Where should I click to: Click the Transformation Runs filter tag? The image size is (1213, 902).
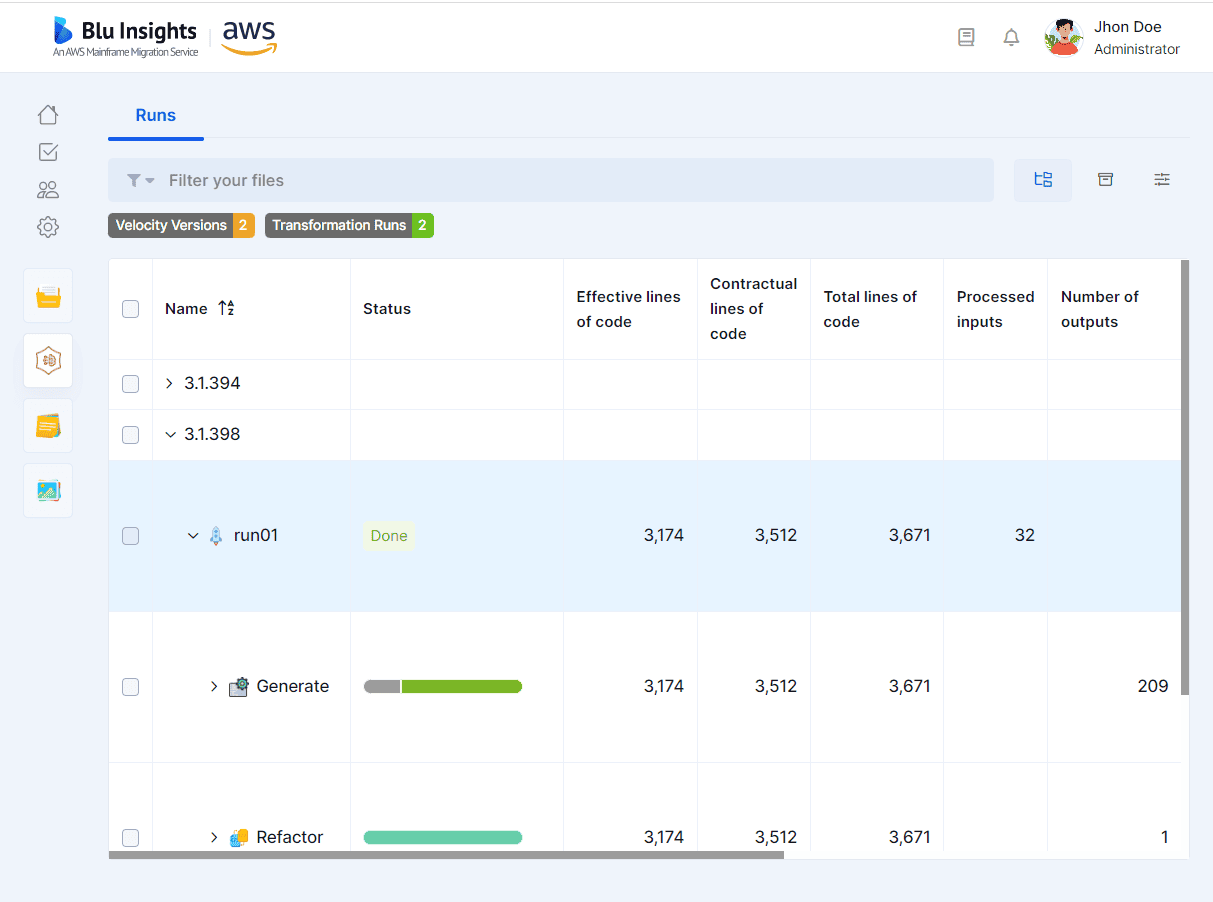(349, 225)
